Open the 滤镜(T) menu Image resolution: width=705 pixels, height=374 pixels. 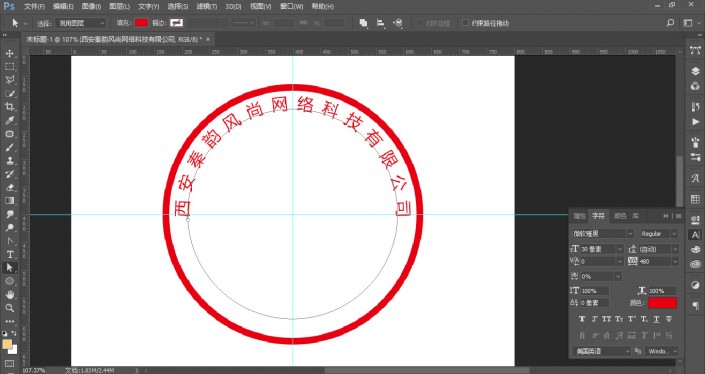pyautogui.click(x=207, y=6)
